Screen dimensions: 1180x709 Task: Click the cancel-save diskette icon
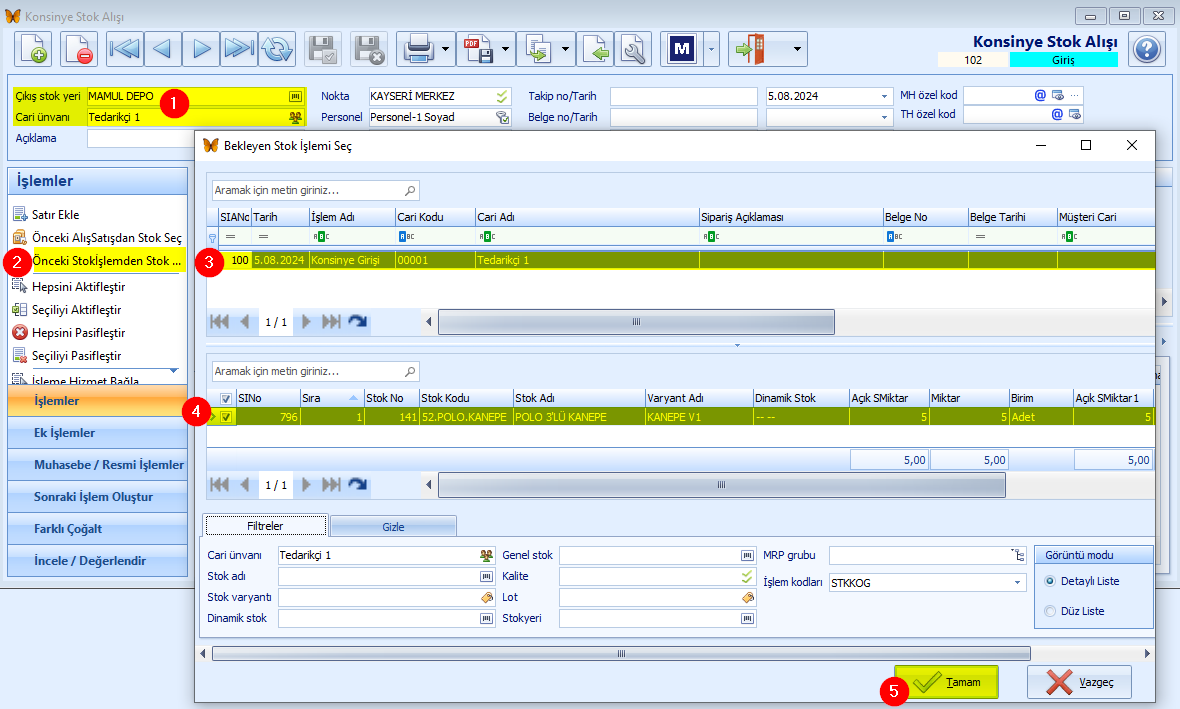(x=369, y=50)
